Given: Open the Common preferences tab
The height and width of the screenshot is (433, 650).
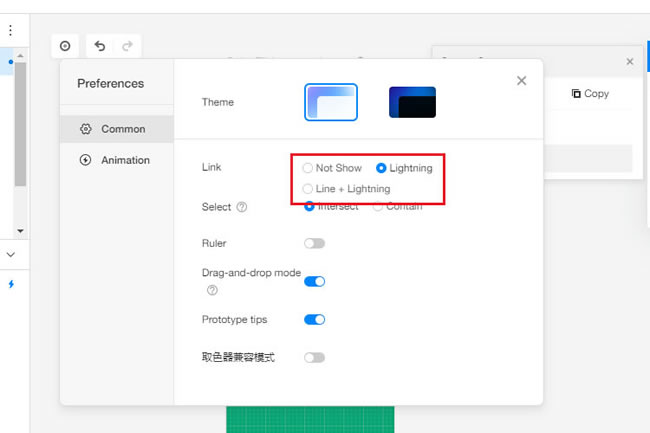Looking at the screenshot, I should 117,129.
